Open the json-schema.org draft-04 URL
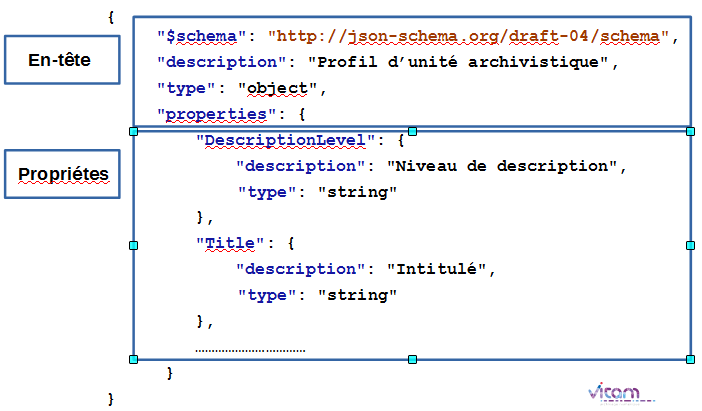Viewport: 702px width, 411px height. pos(472,37)
